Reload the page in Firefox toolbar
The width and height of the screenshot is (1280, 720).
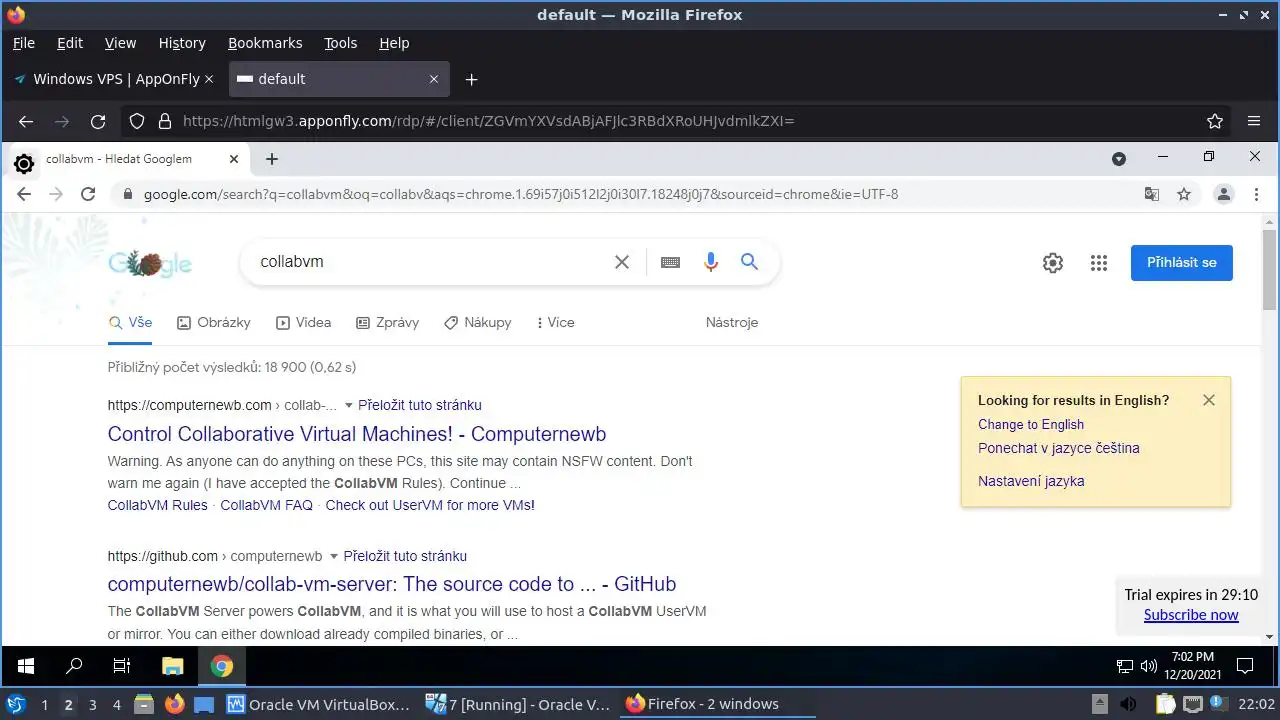point(98,121)
